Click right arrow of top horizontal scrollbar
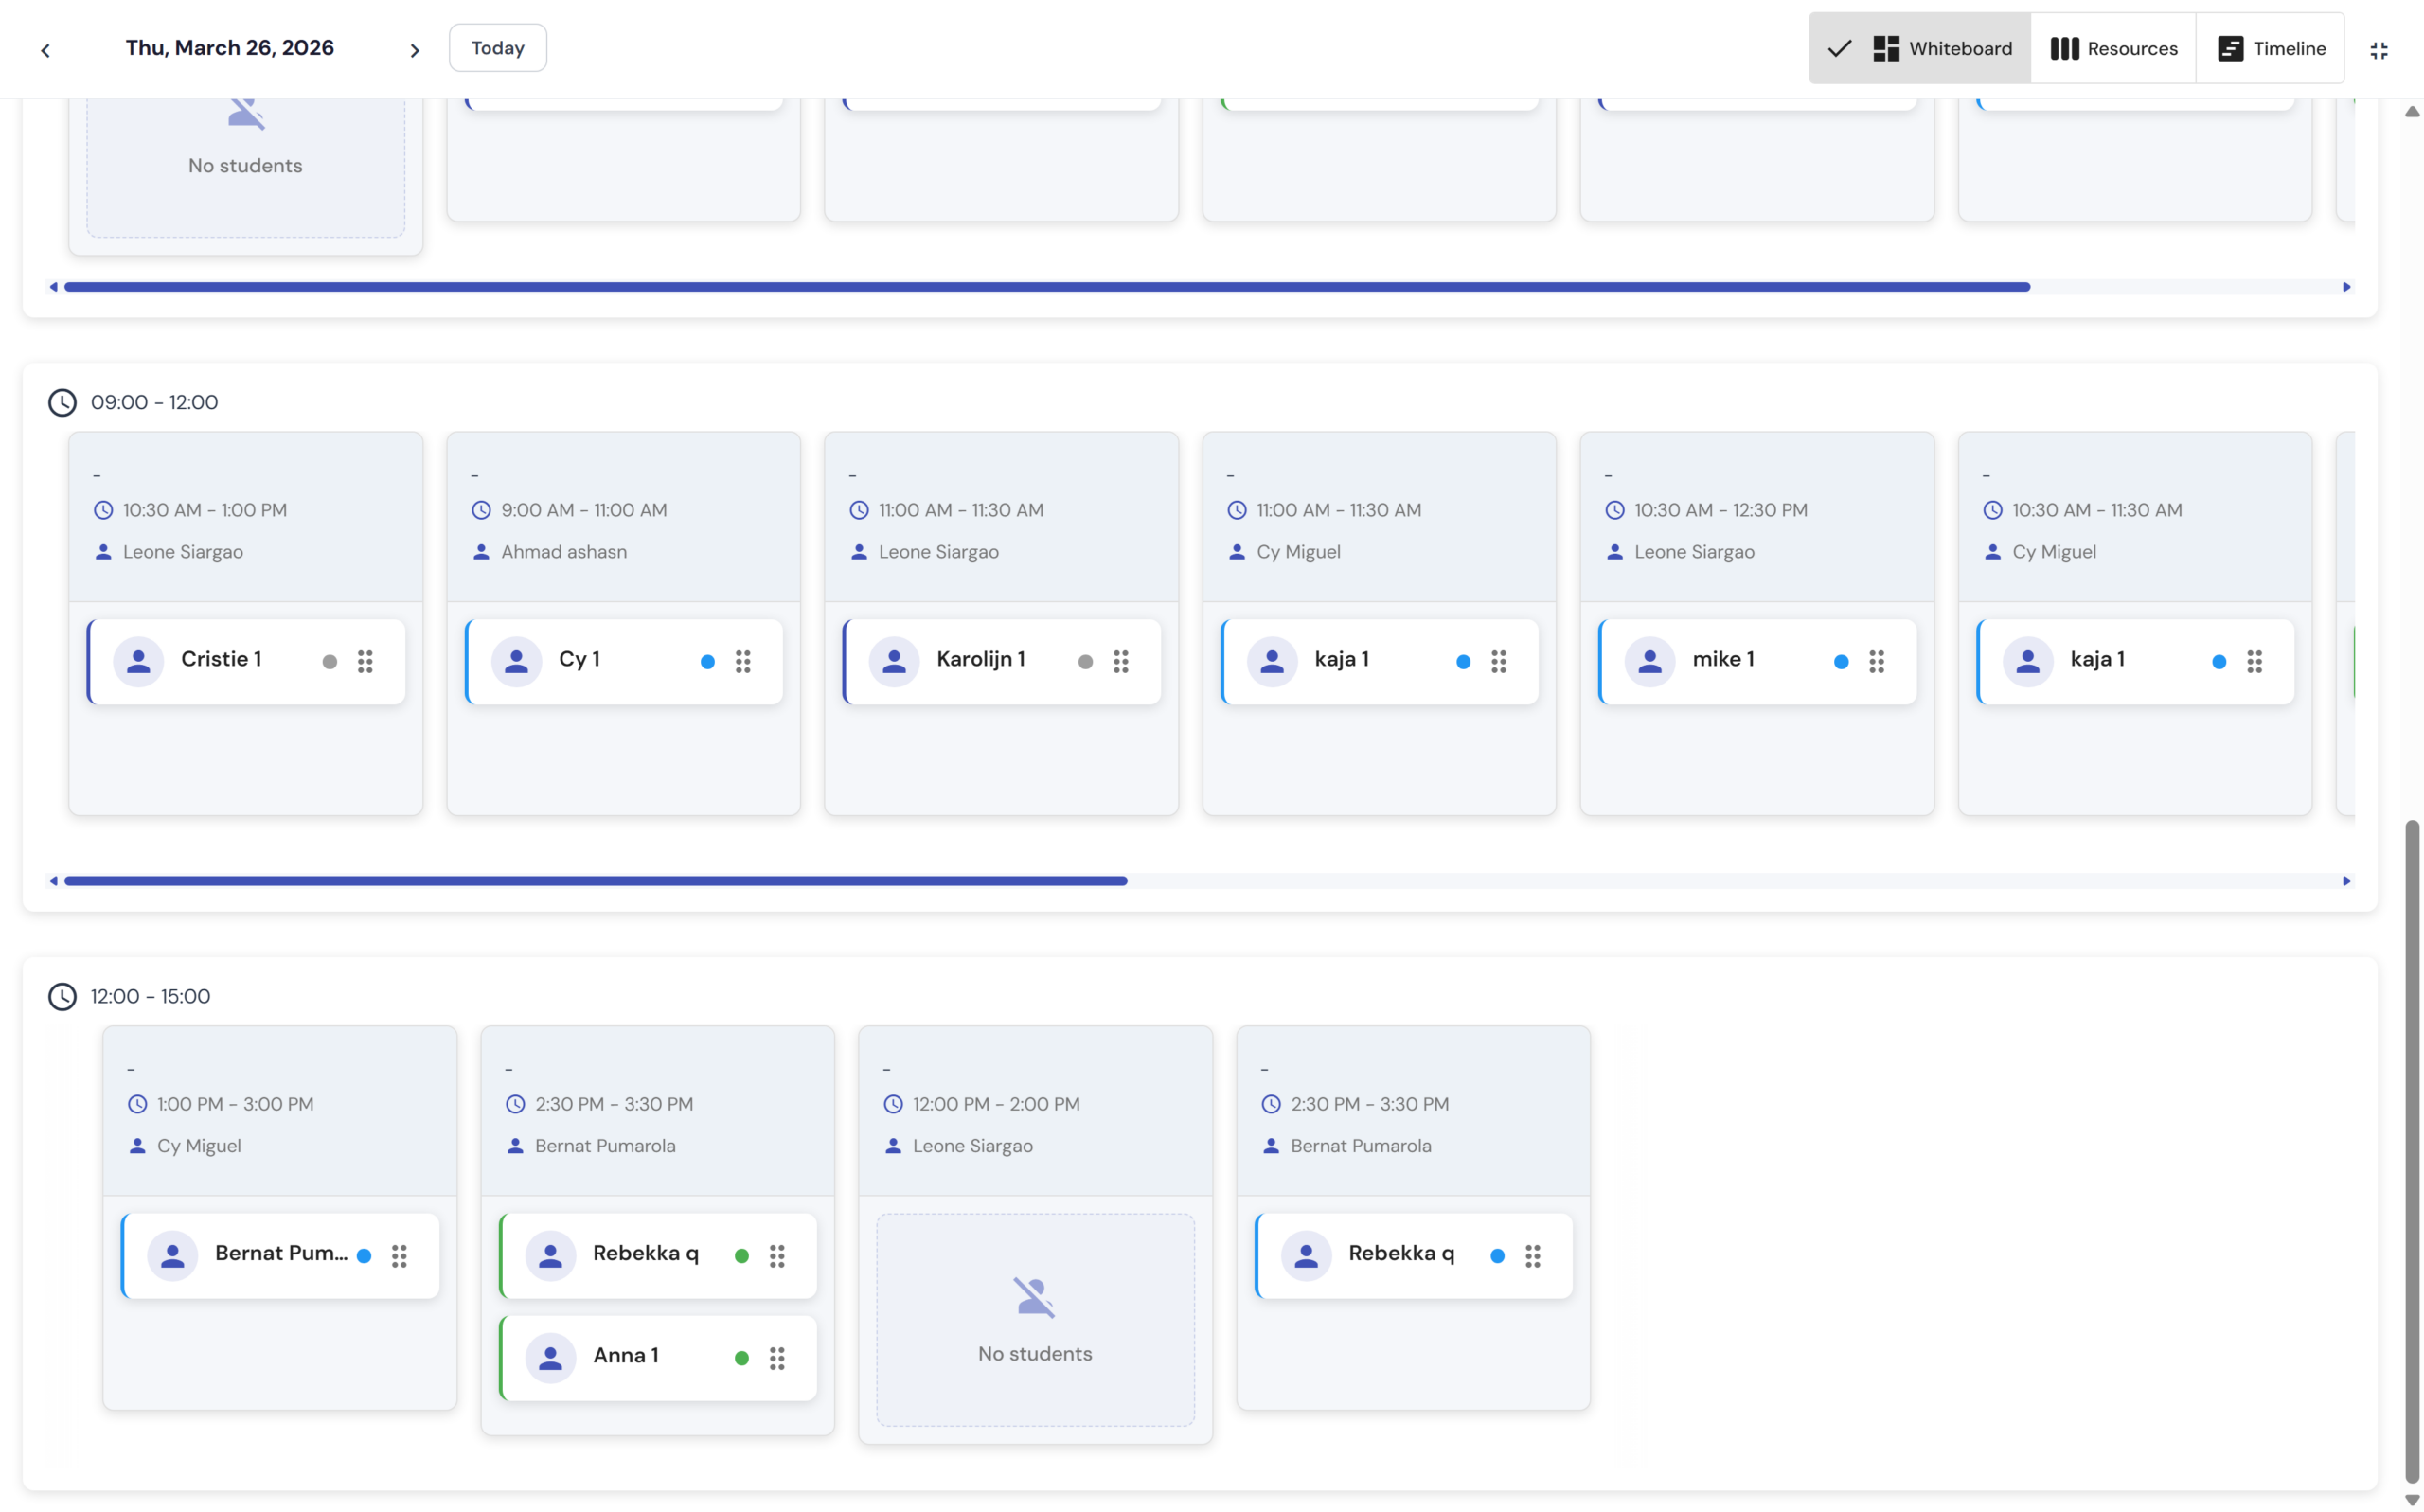 (x=2346, y=287)
